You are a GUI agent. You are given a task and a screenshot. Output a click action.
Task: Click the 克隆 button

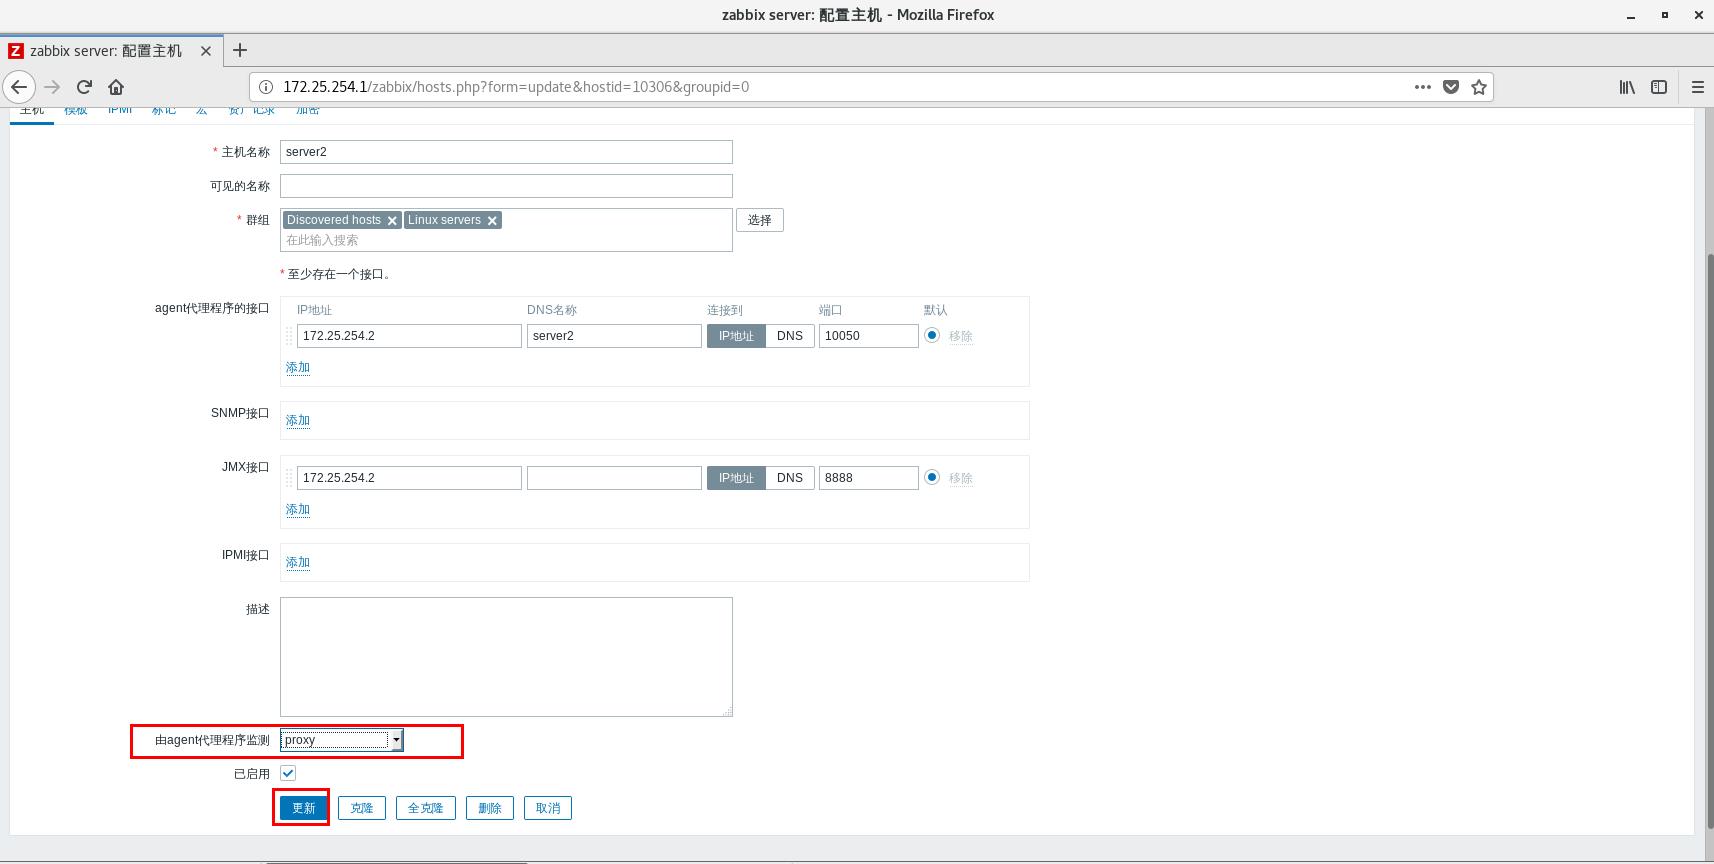click(x=361, y=808)
